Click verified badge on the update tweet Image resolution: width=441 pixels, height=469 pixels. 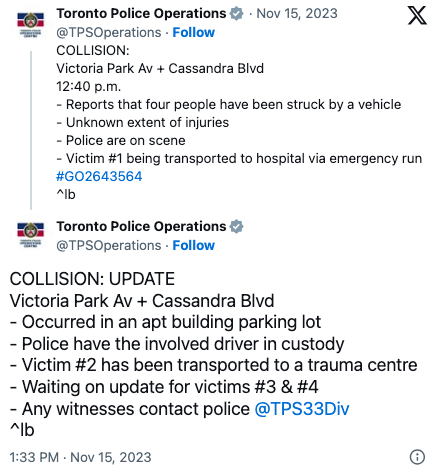[x=237, y=227]
